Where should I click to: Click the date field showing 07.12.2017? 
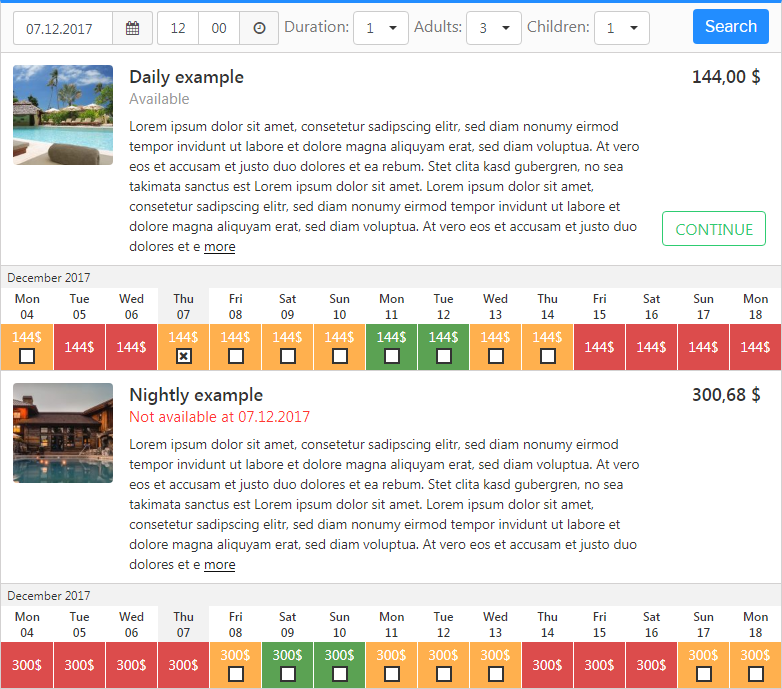[63, 28]
